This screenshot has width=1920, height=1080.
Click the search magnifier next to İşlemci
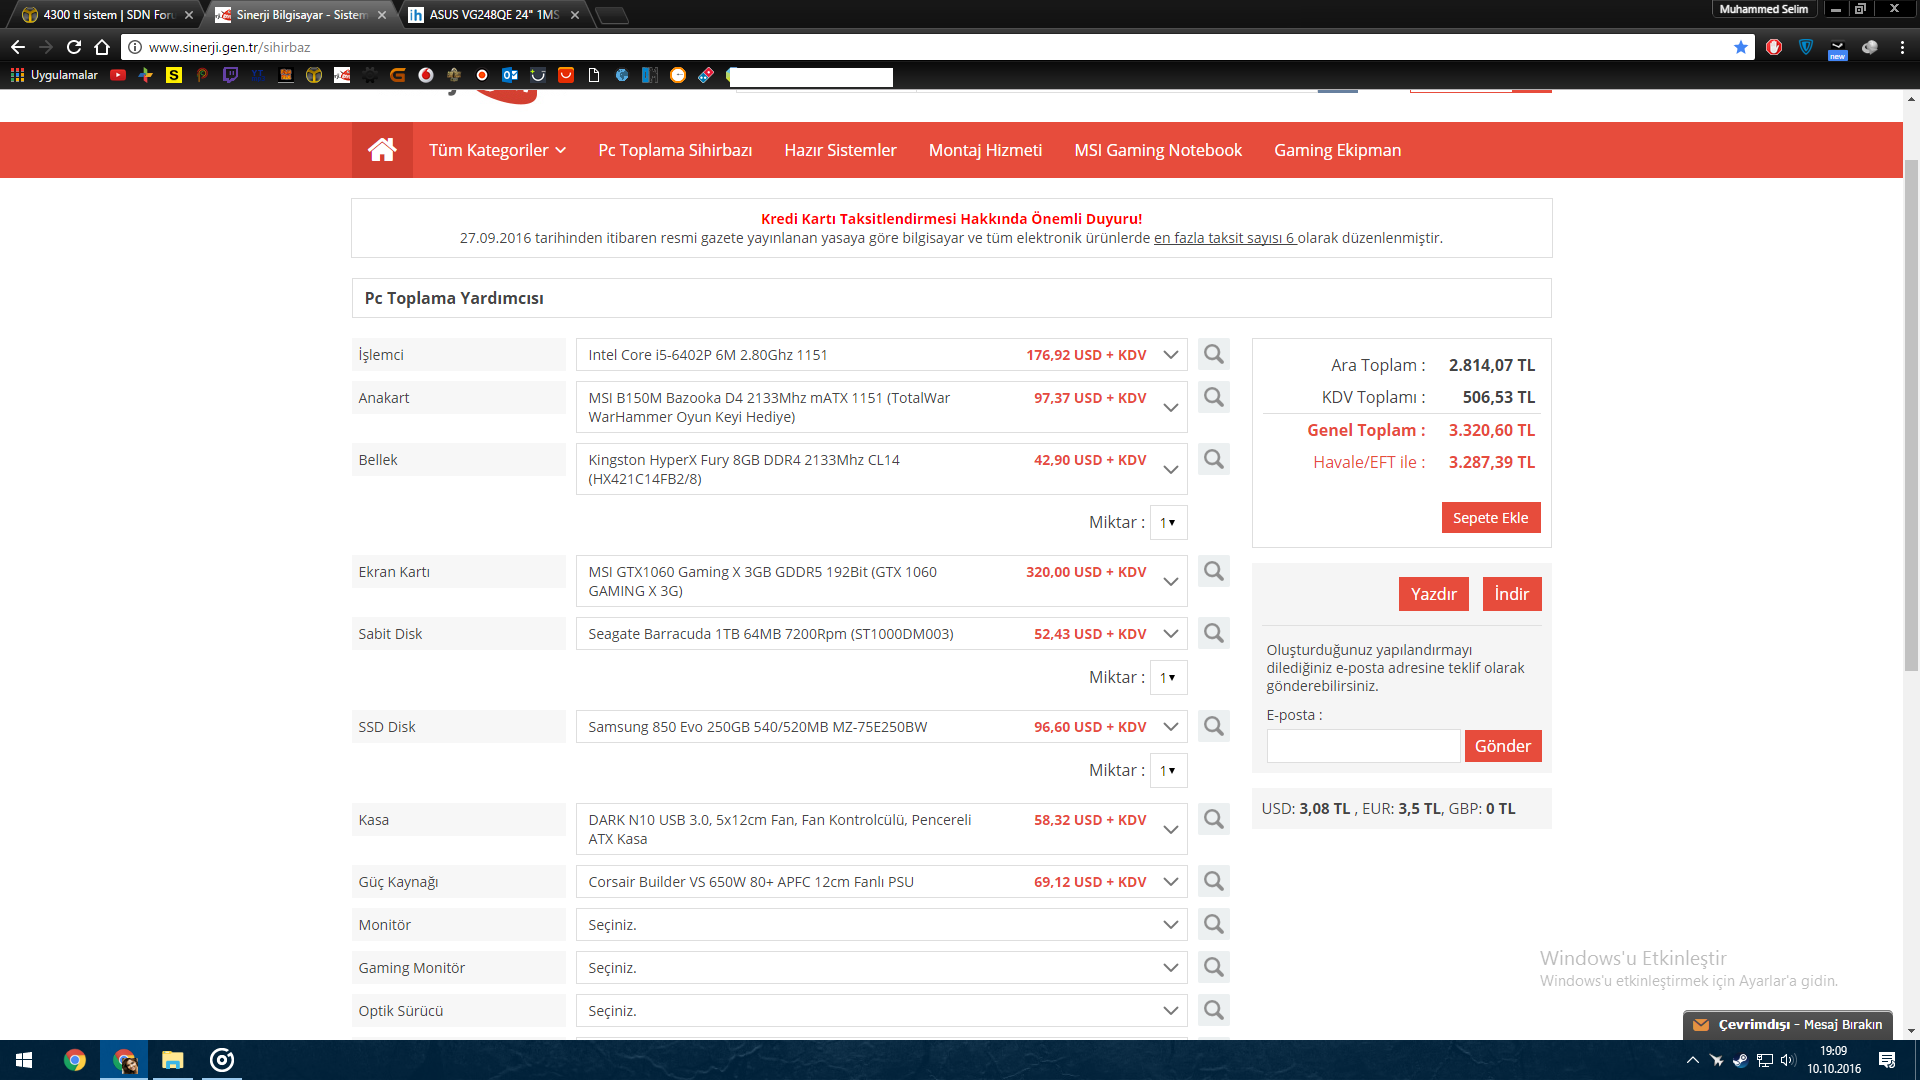point(1213,355)
